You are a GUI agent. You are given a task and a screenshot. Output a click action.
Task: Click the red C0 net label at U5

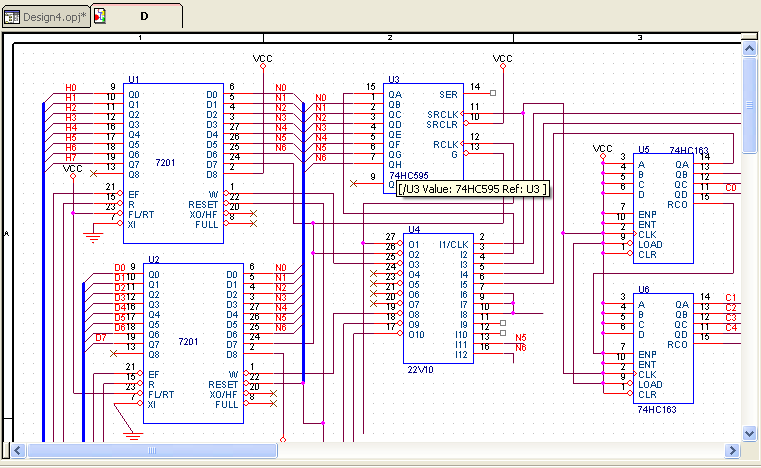[x=731, y=187]
